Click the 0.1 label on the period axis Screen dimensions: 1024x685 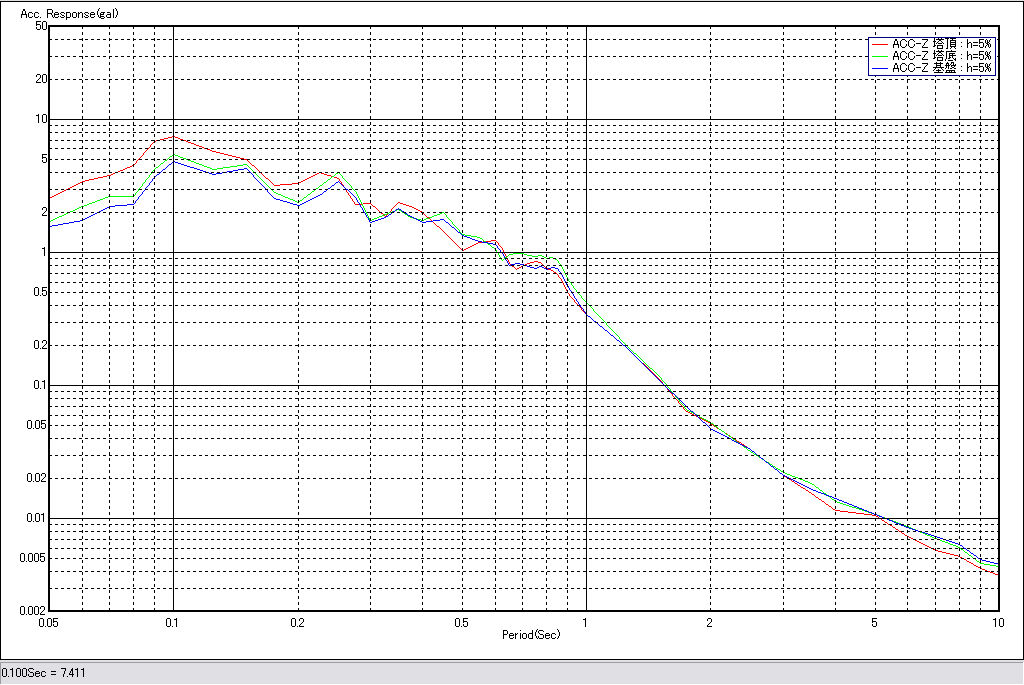(173, 622)
